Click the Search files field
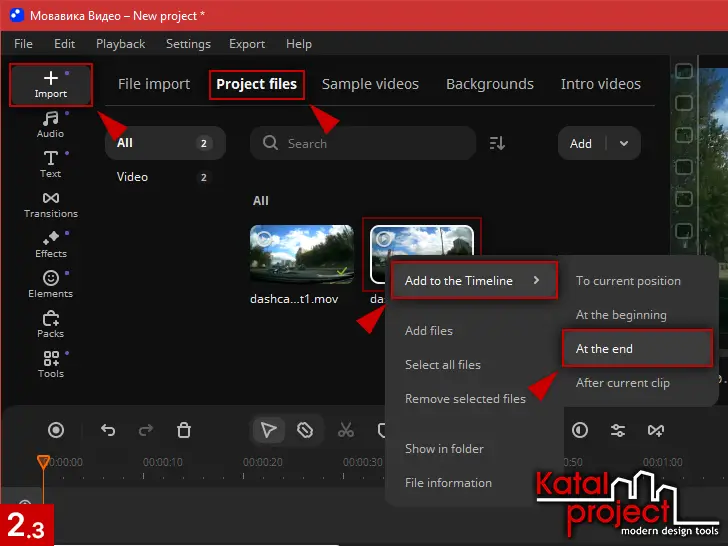728x546 pixels. (360, 144)
